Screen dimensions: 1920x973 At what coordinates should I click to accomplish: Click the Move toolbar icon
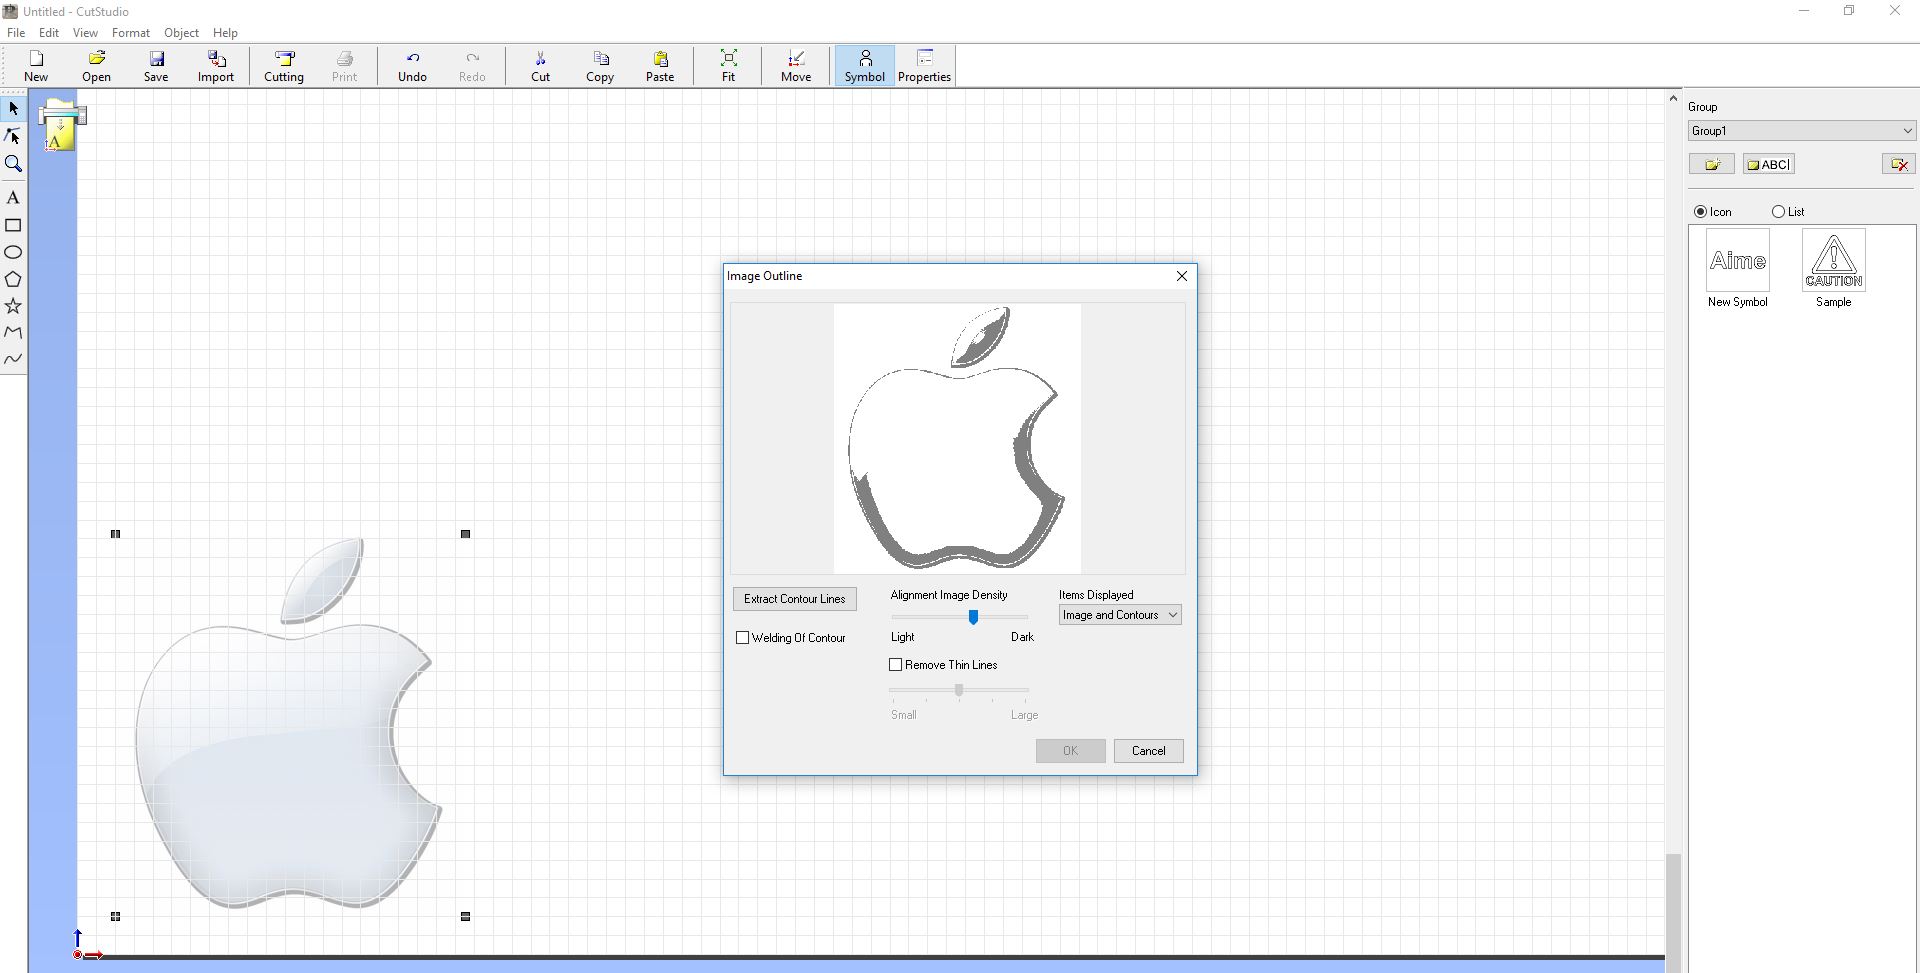pyautogui.click(x=796, y=66)
